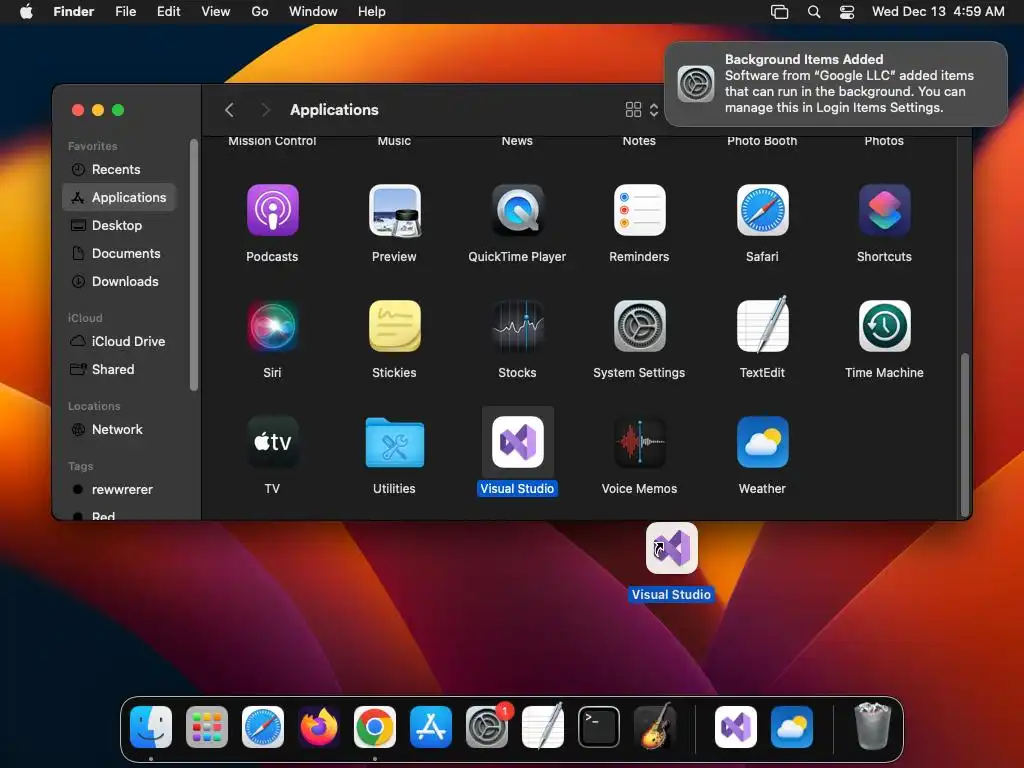Select the Visual Studio alias on the desktop
Viewport: 1024px width, 768px height.
(x=671, y=548)
